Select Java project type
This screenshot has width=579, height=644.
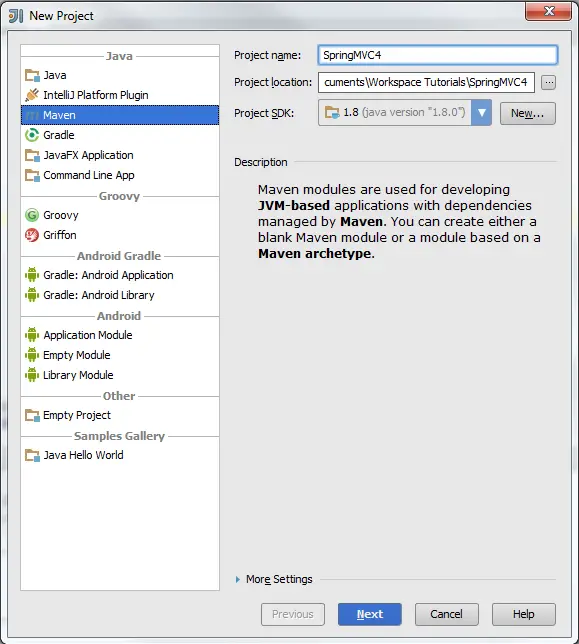pos(120,75)
